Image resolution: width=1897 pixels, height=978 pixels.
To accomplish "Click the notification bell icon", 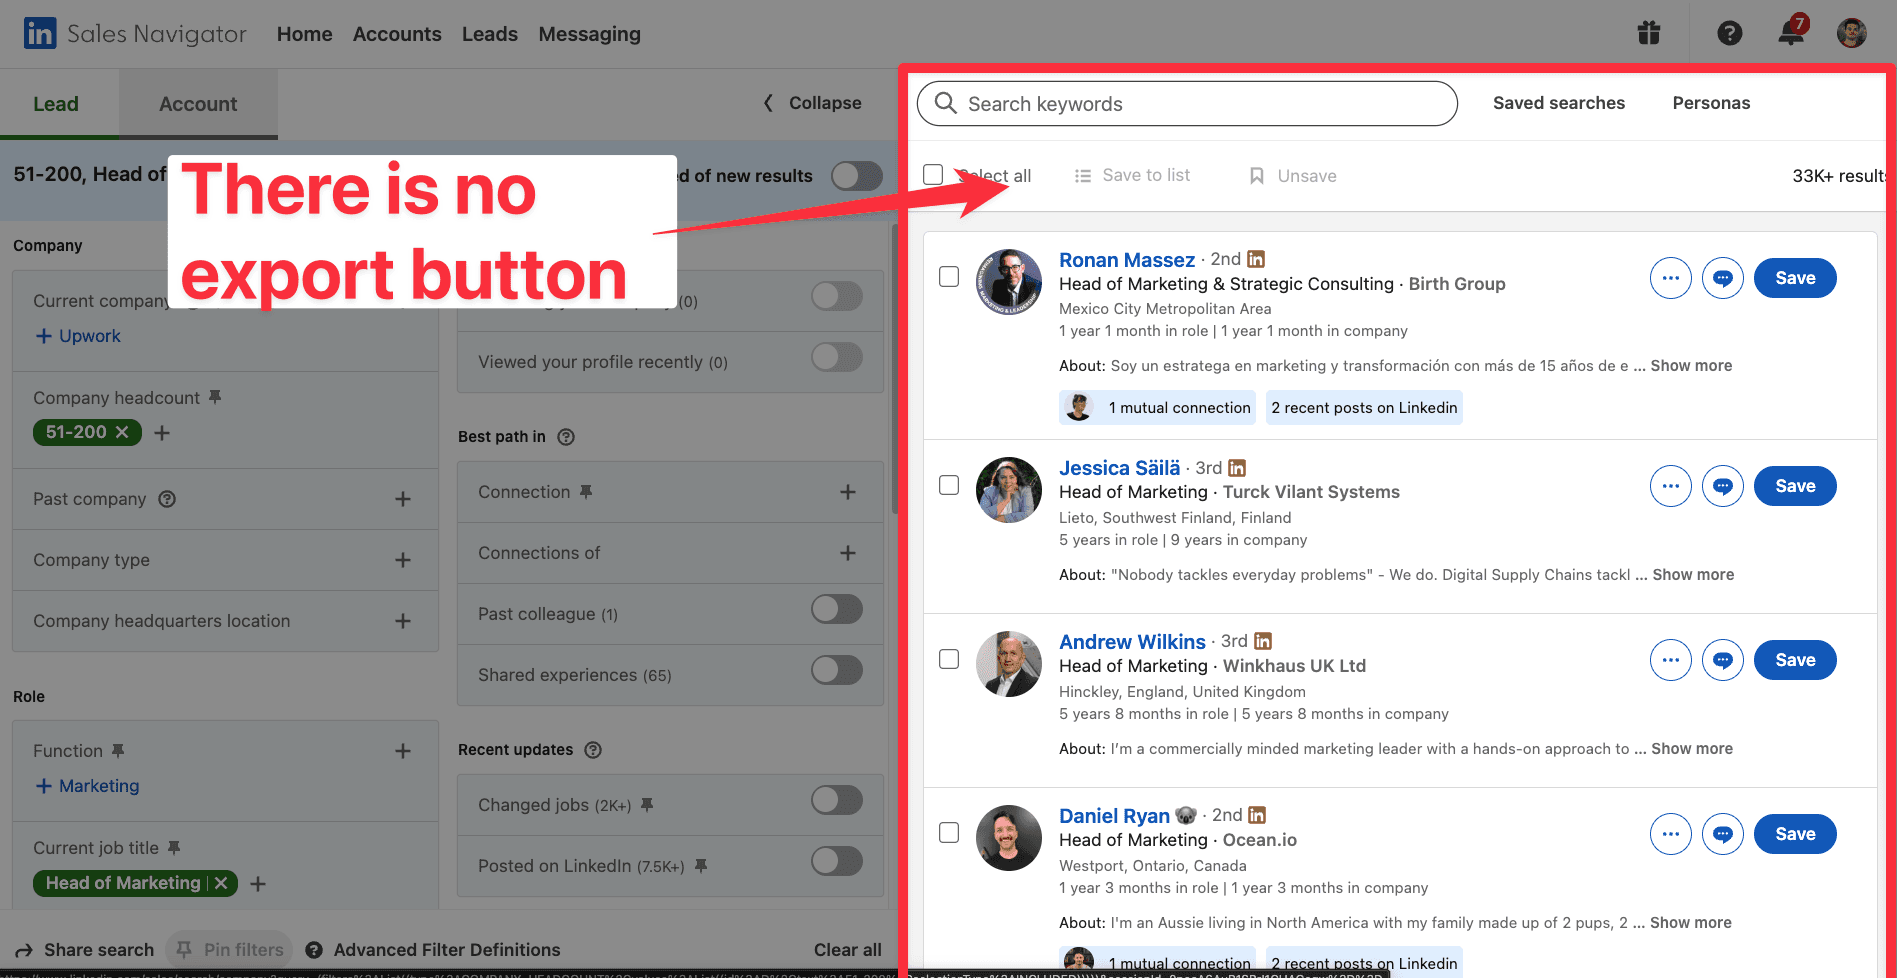I will (x=1789, y=33).
